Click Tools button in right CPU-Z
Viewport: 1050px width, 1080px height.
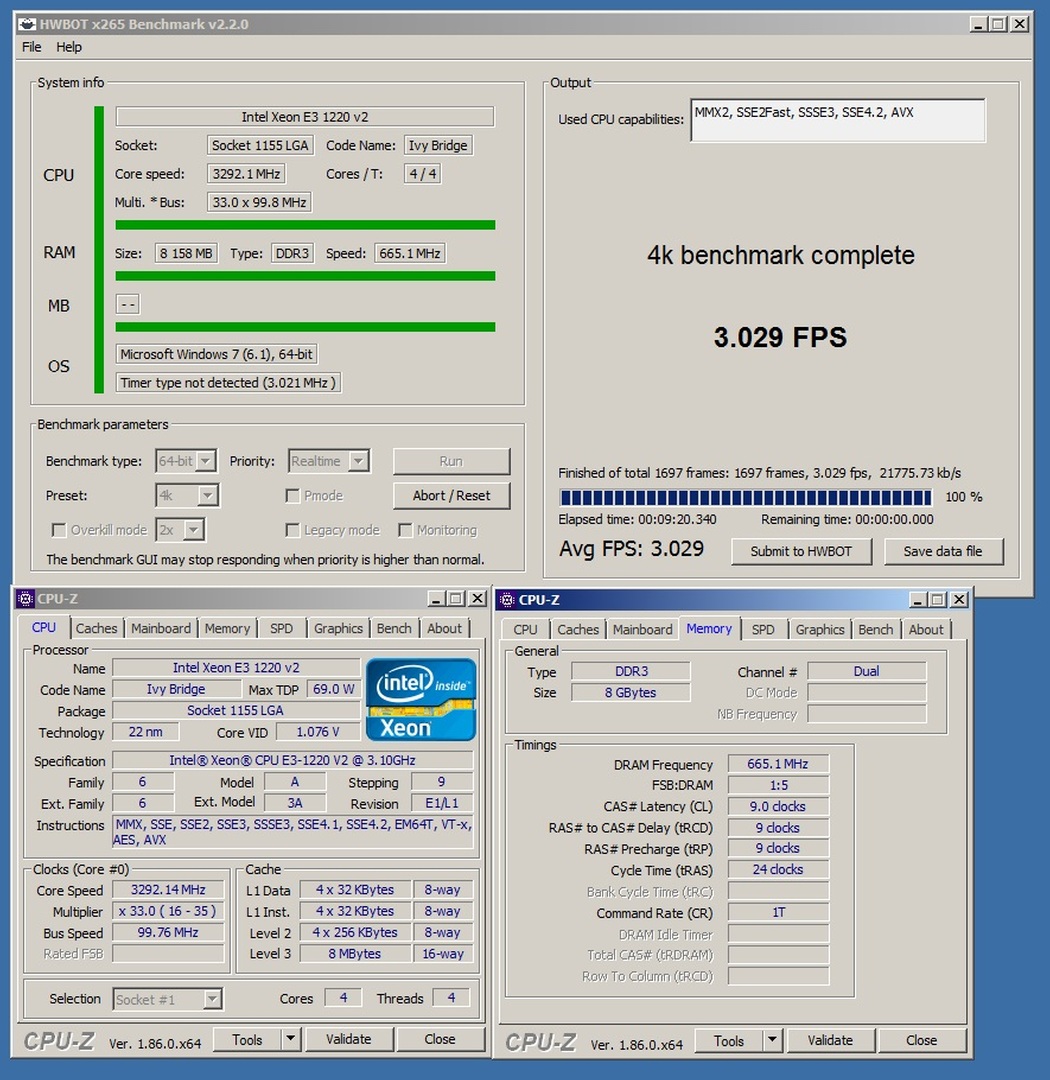click(x=729, y=1041)
